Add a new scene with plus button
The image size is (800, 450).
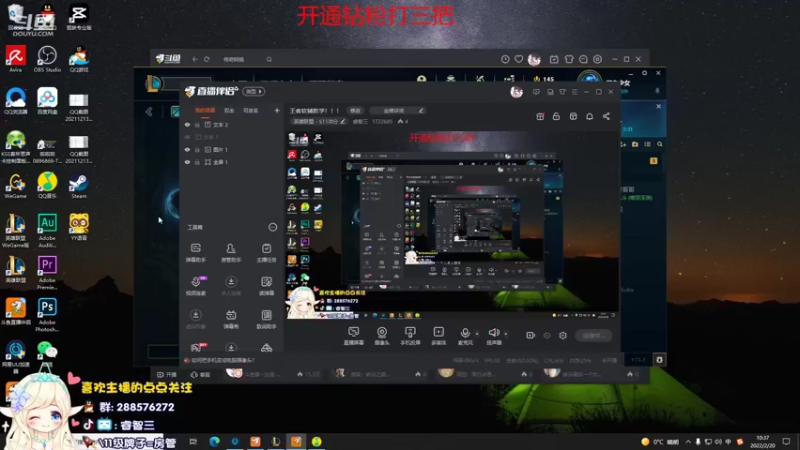click(x=277, y=110)
